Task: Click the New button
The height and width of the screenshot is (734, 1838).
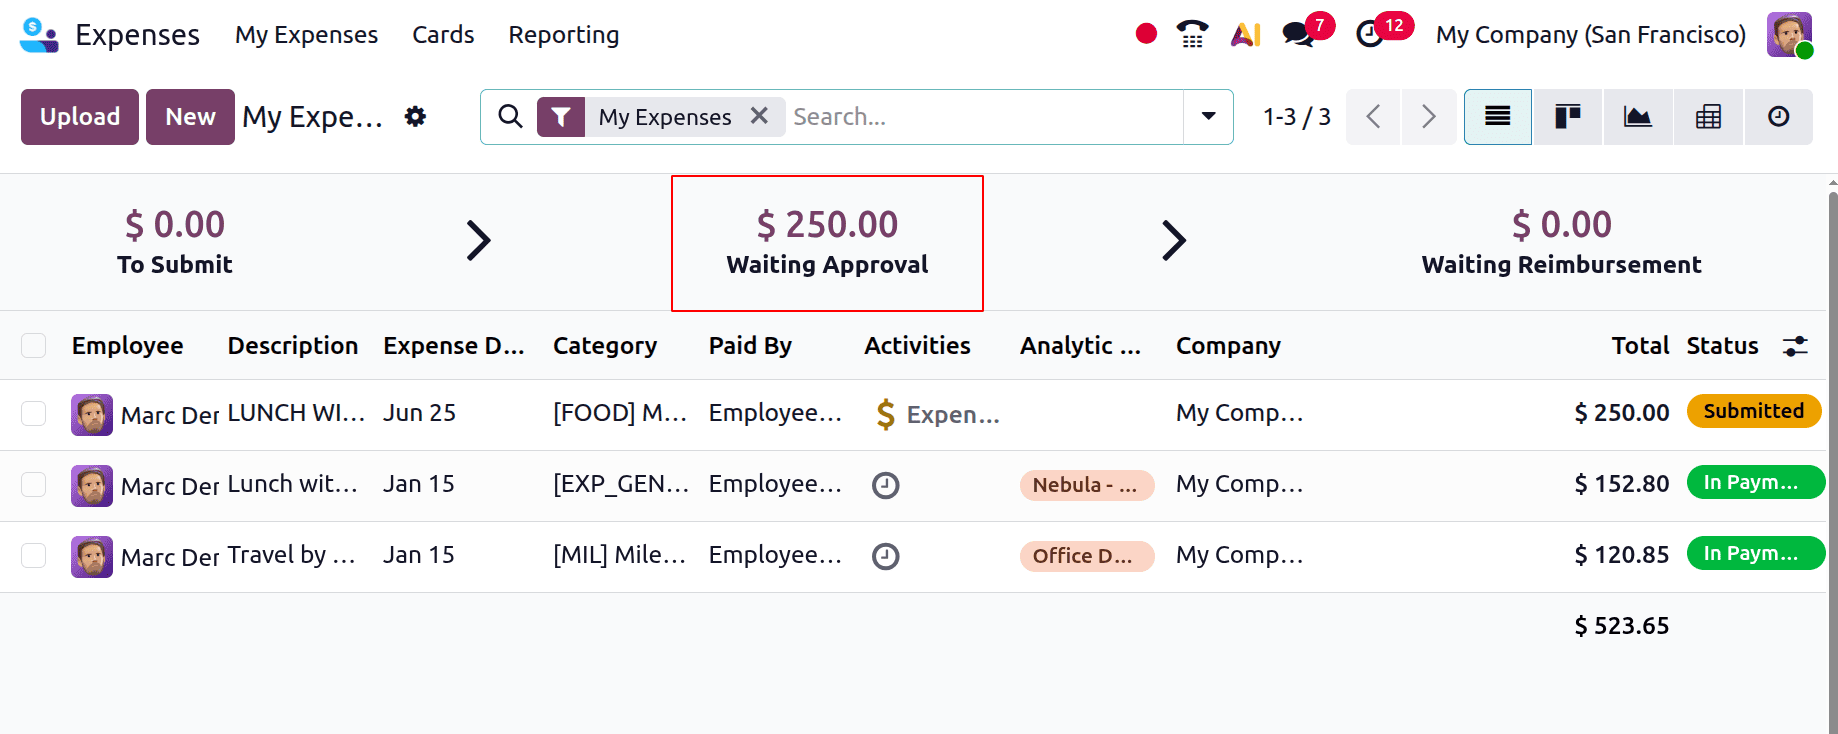Action: point(190,117)
